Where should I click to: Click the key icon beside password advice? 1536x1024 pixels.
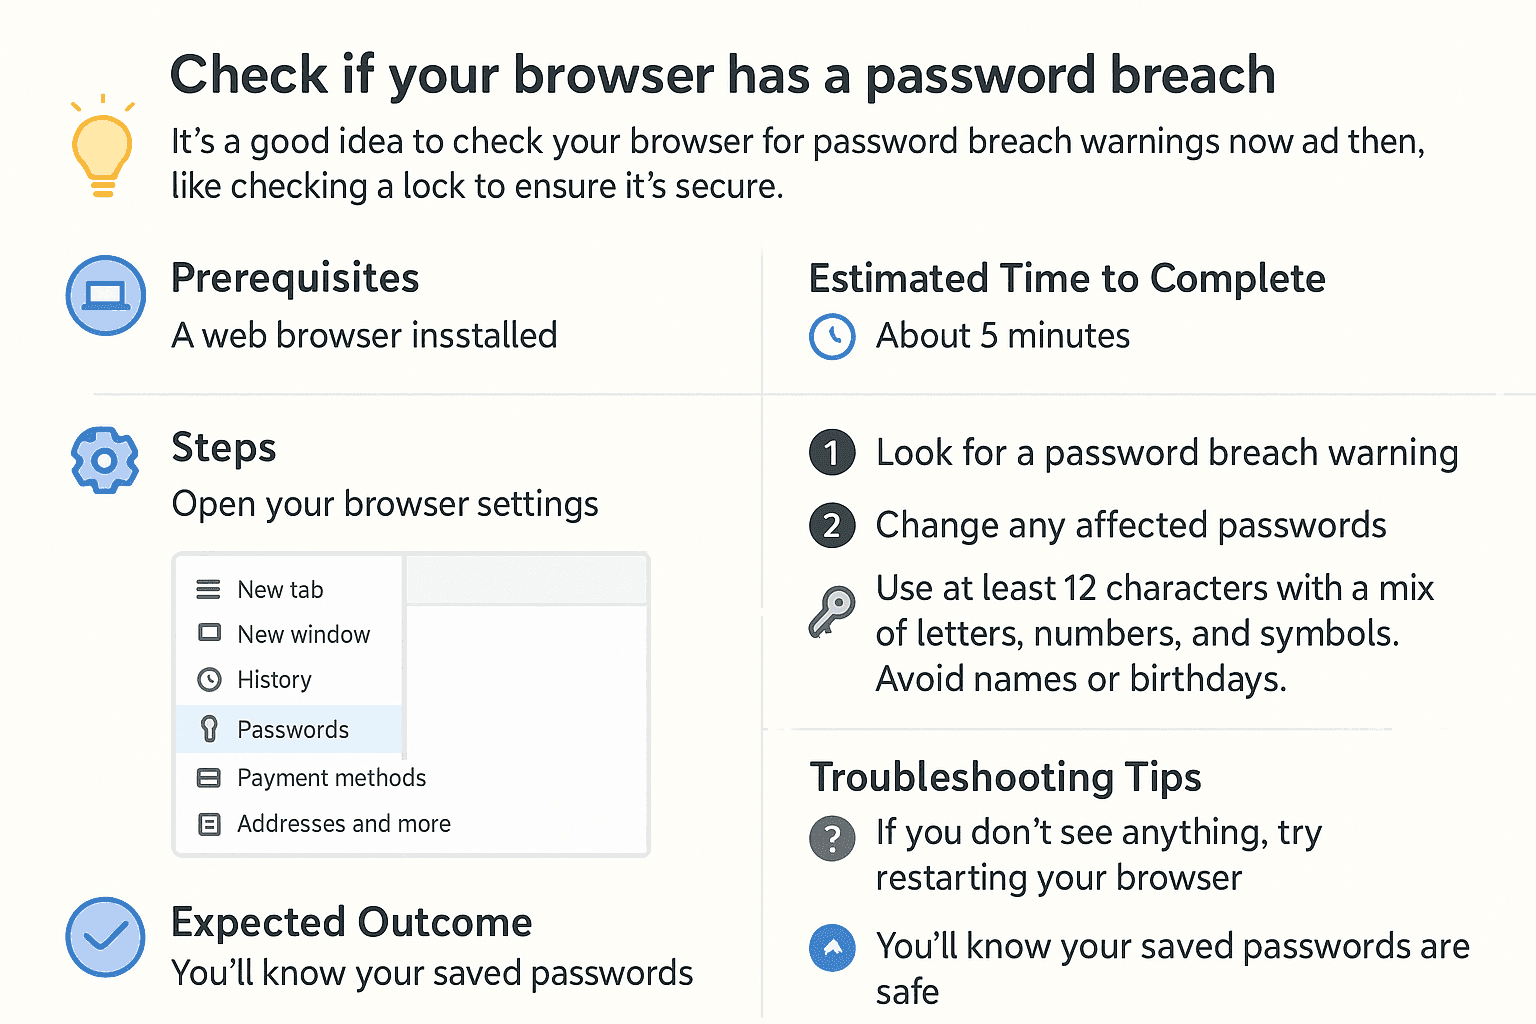click(x=832, y=610)
